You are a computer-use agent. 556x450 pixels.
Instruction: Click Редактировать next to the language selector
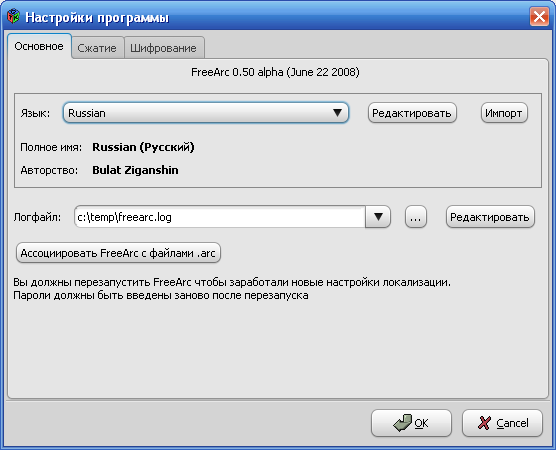tap(412, 113)
